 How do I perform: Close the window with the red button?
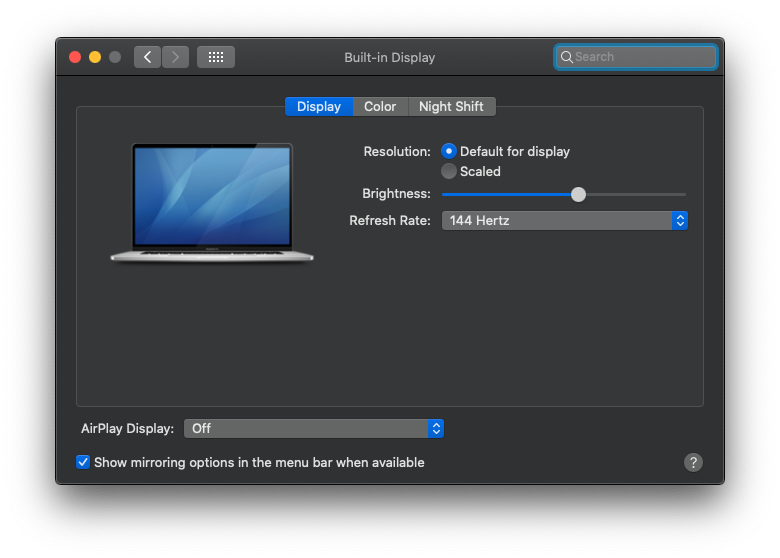(75, 57)
